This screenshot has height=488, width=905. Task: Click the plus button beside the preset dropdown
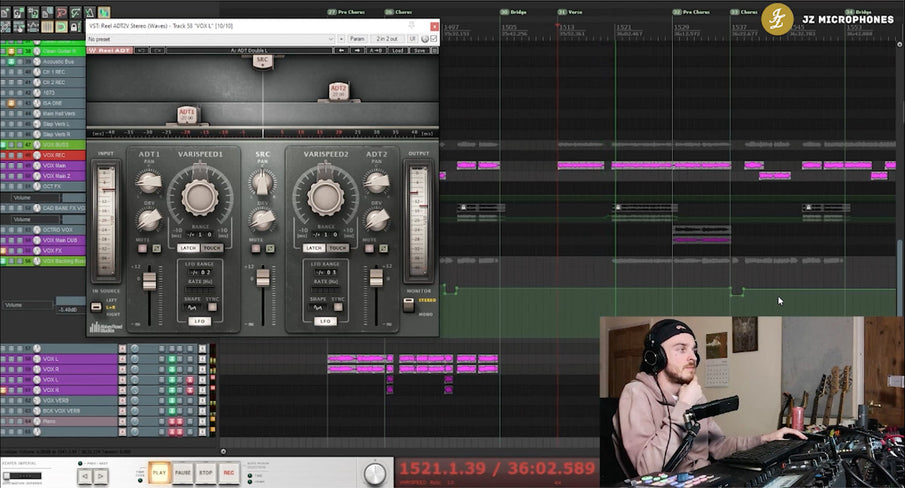(341, 39)
